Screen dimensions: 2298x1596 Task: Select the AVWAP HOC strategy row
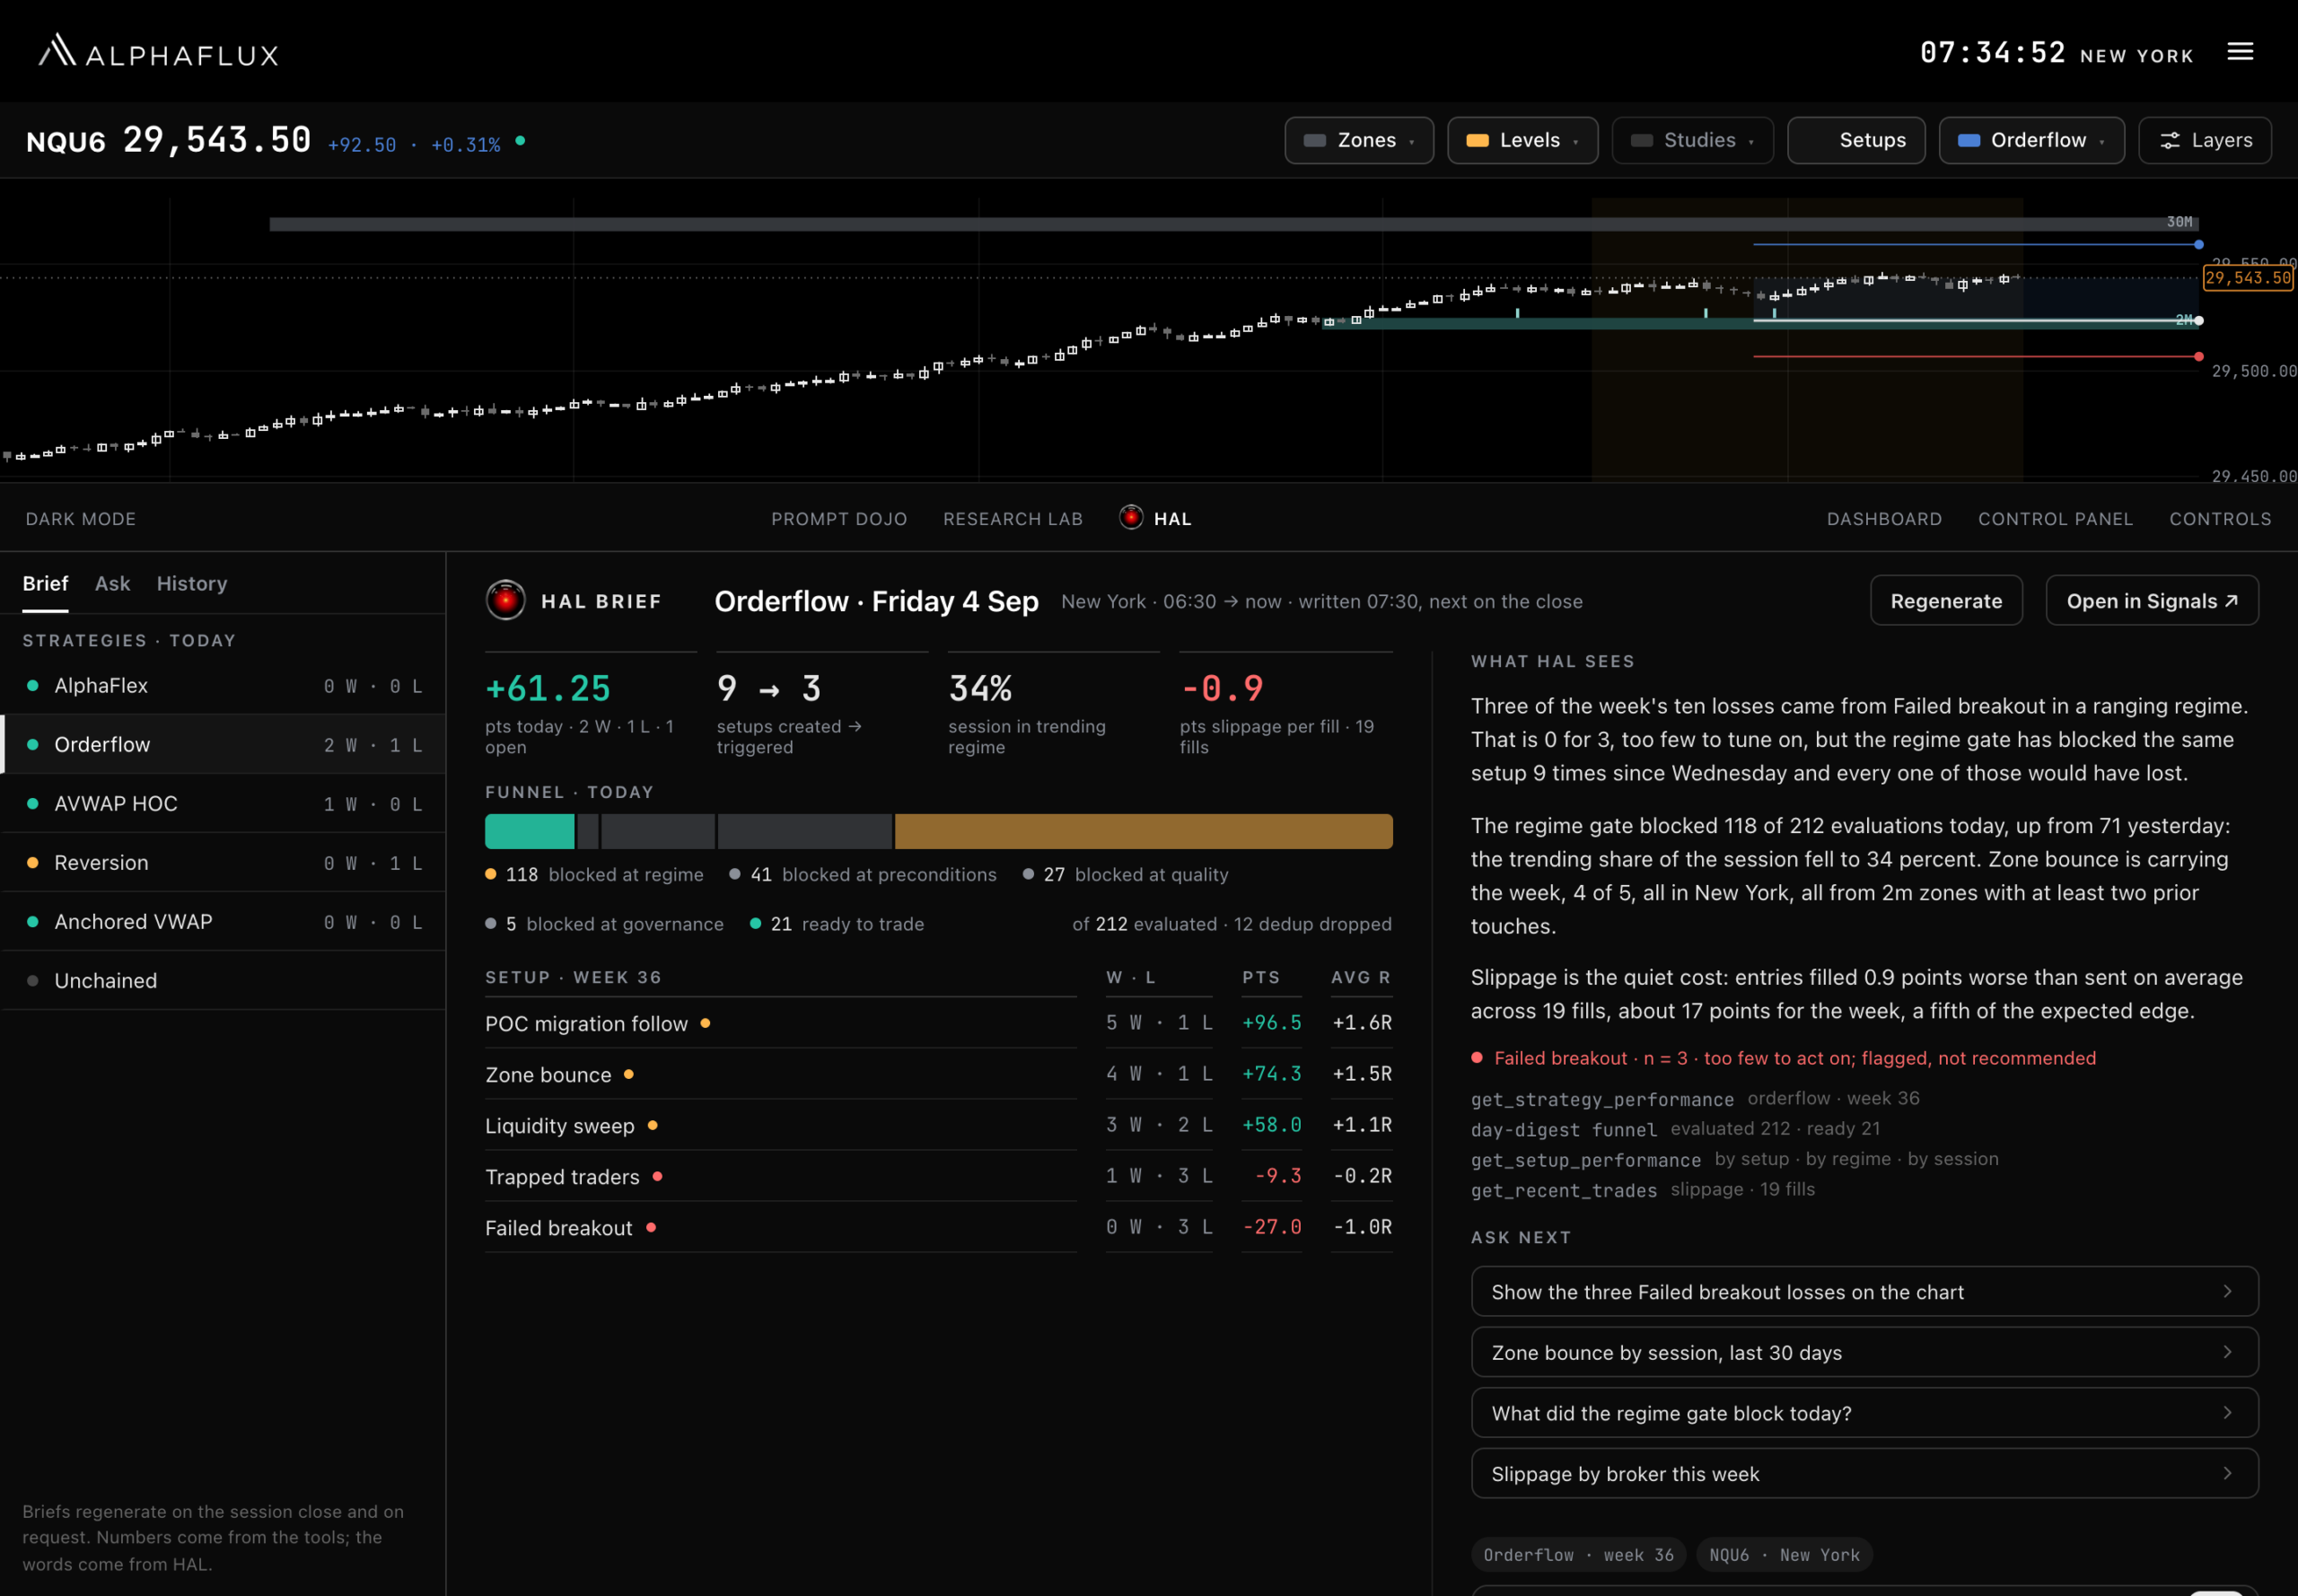click(x=223, y=803)
